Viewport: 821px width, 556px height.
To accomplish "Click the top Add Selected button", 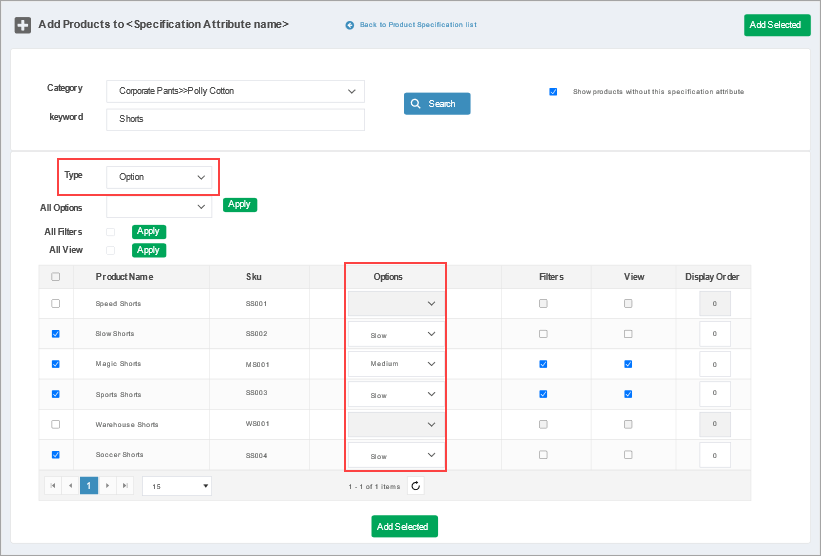I will click(x=776, y=25).
